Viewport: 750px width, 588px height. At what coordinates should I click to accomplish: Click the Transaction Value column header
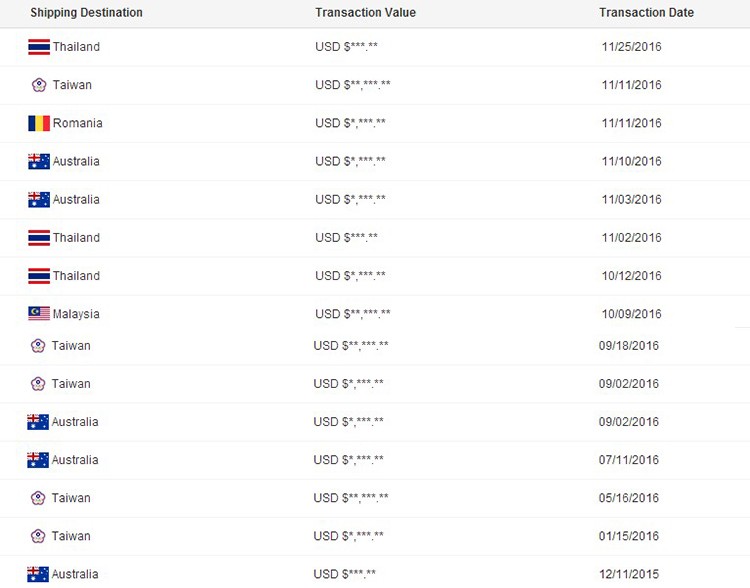point(365,13)
